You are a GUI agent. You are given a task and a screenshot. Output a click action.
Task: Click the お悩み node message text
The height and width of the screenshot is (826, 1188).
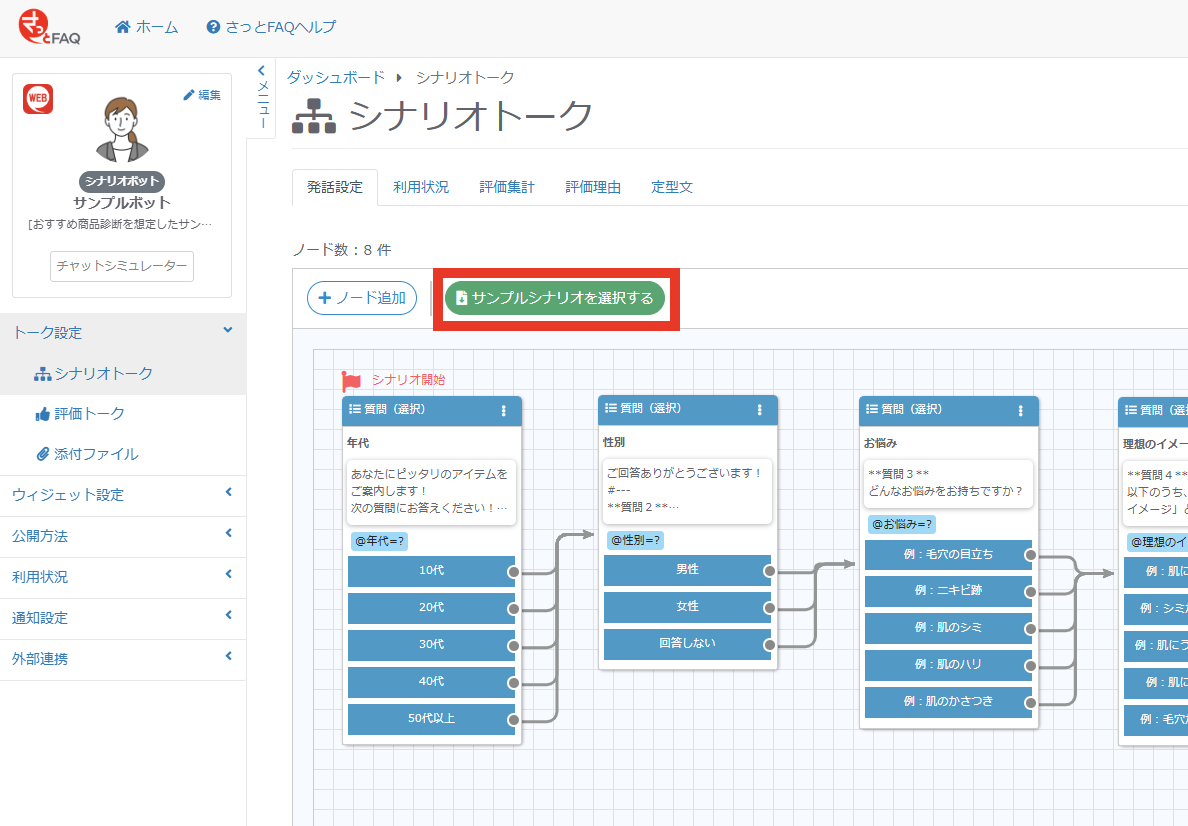click(x=948, y=483)
